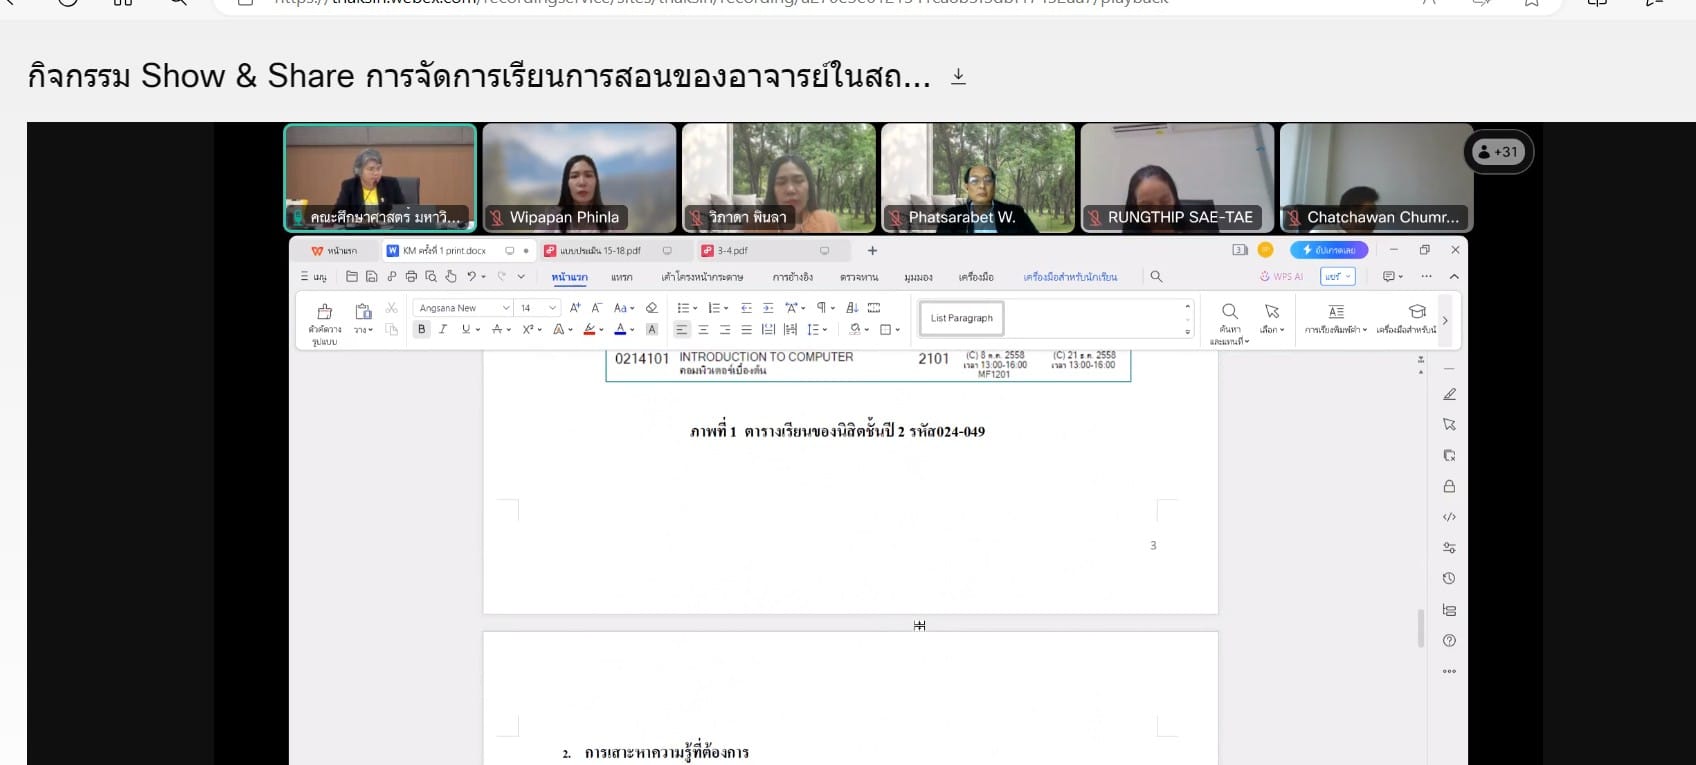Image resolution: width=1696 pixels, height=765 pixels.
Task: Toggle Bold formatting
Action: pyautogui.click(x=422, y=329)
